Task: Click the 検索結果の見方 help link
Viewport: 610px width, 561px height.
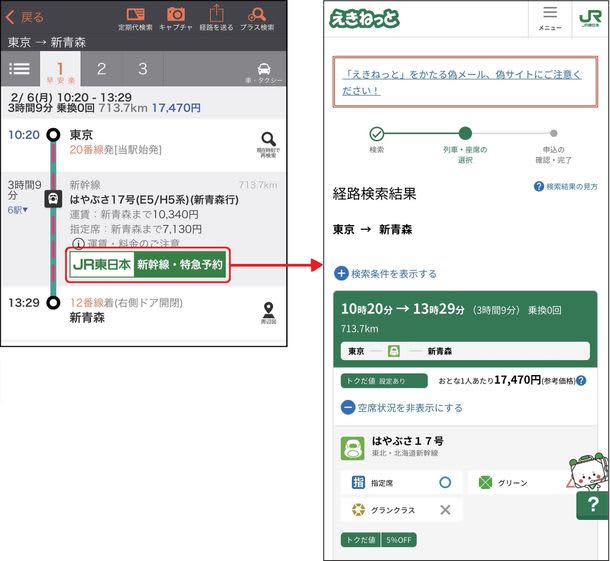Action: coord(566,187)
